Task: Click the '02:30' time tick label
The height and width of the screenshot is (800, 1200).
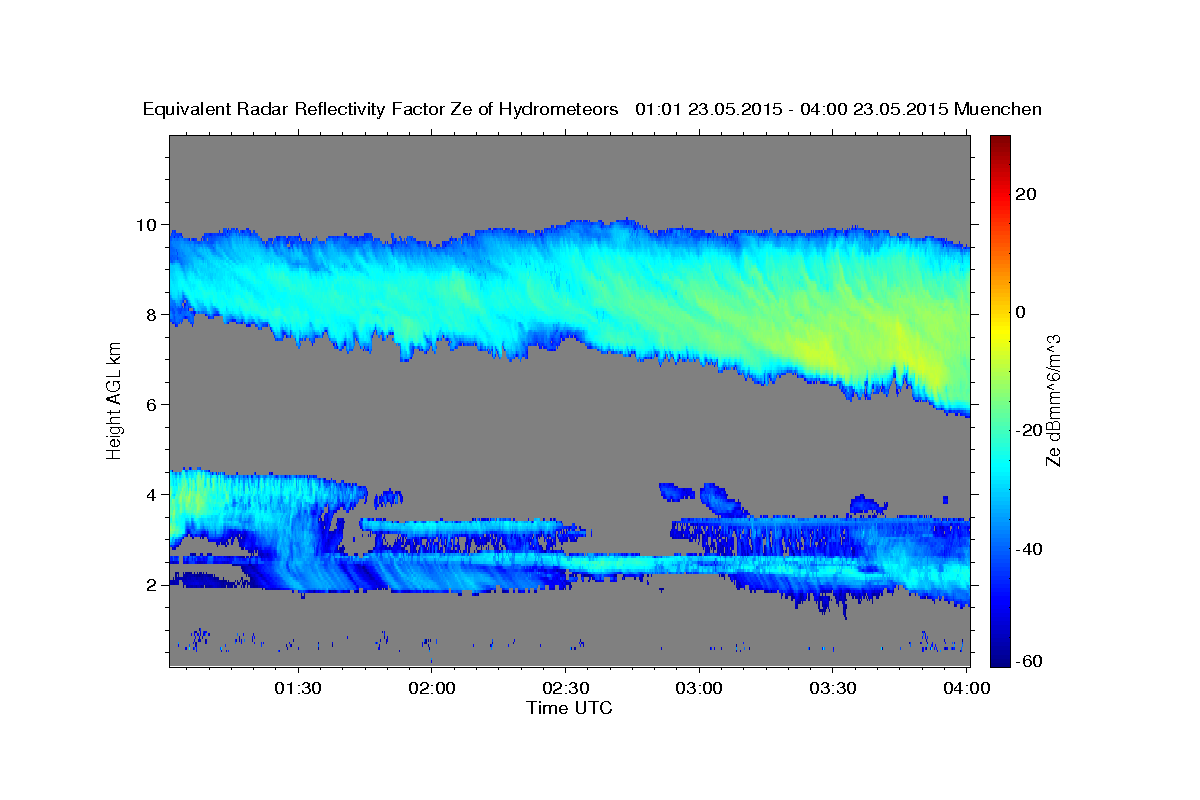Action: point(566,688)
